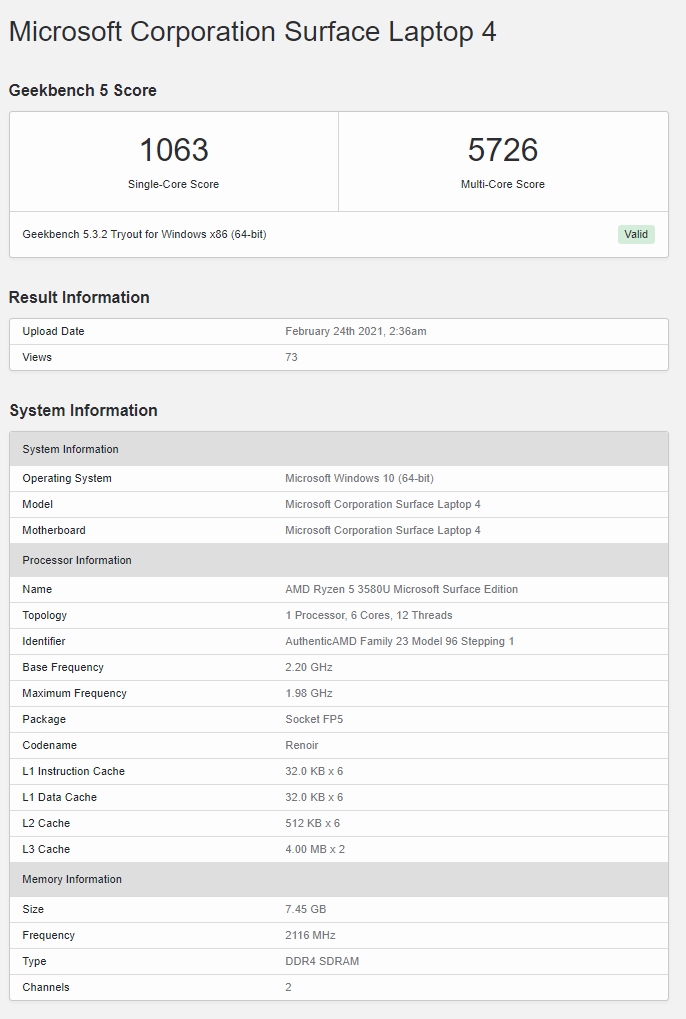
Task: Select the 512 KB x 6 value
Action: (312, 823)
